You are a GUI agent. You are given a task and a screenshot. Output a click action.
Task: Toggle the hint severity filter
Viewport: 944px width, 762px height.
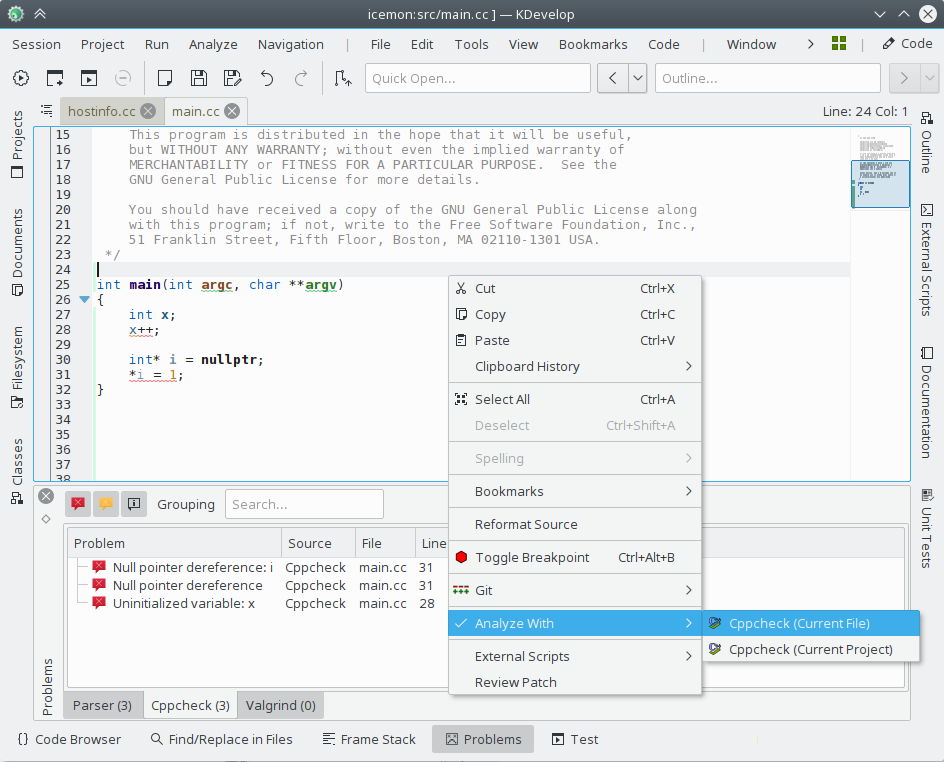point(133,503)
